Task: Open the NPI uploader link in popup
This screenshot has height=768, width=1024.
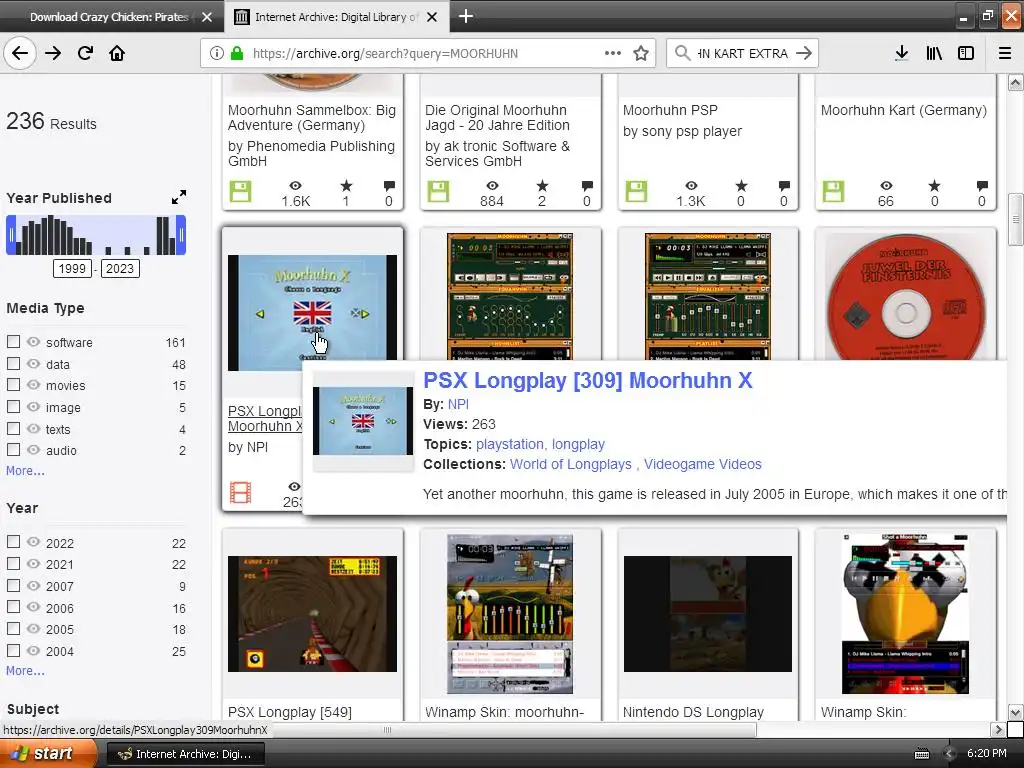Action: [458, 404]
